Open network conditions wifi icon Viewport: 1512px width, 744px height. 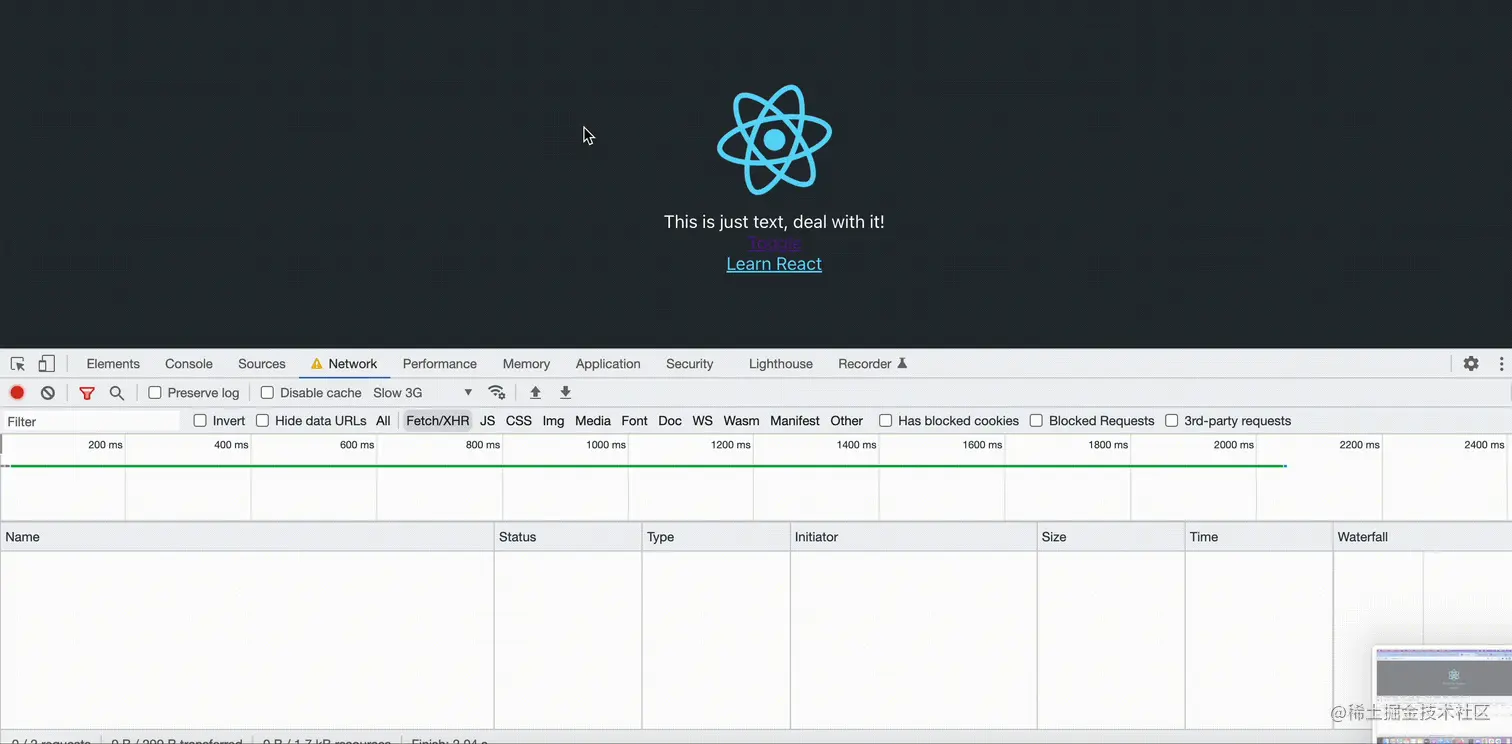[496, 393]
